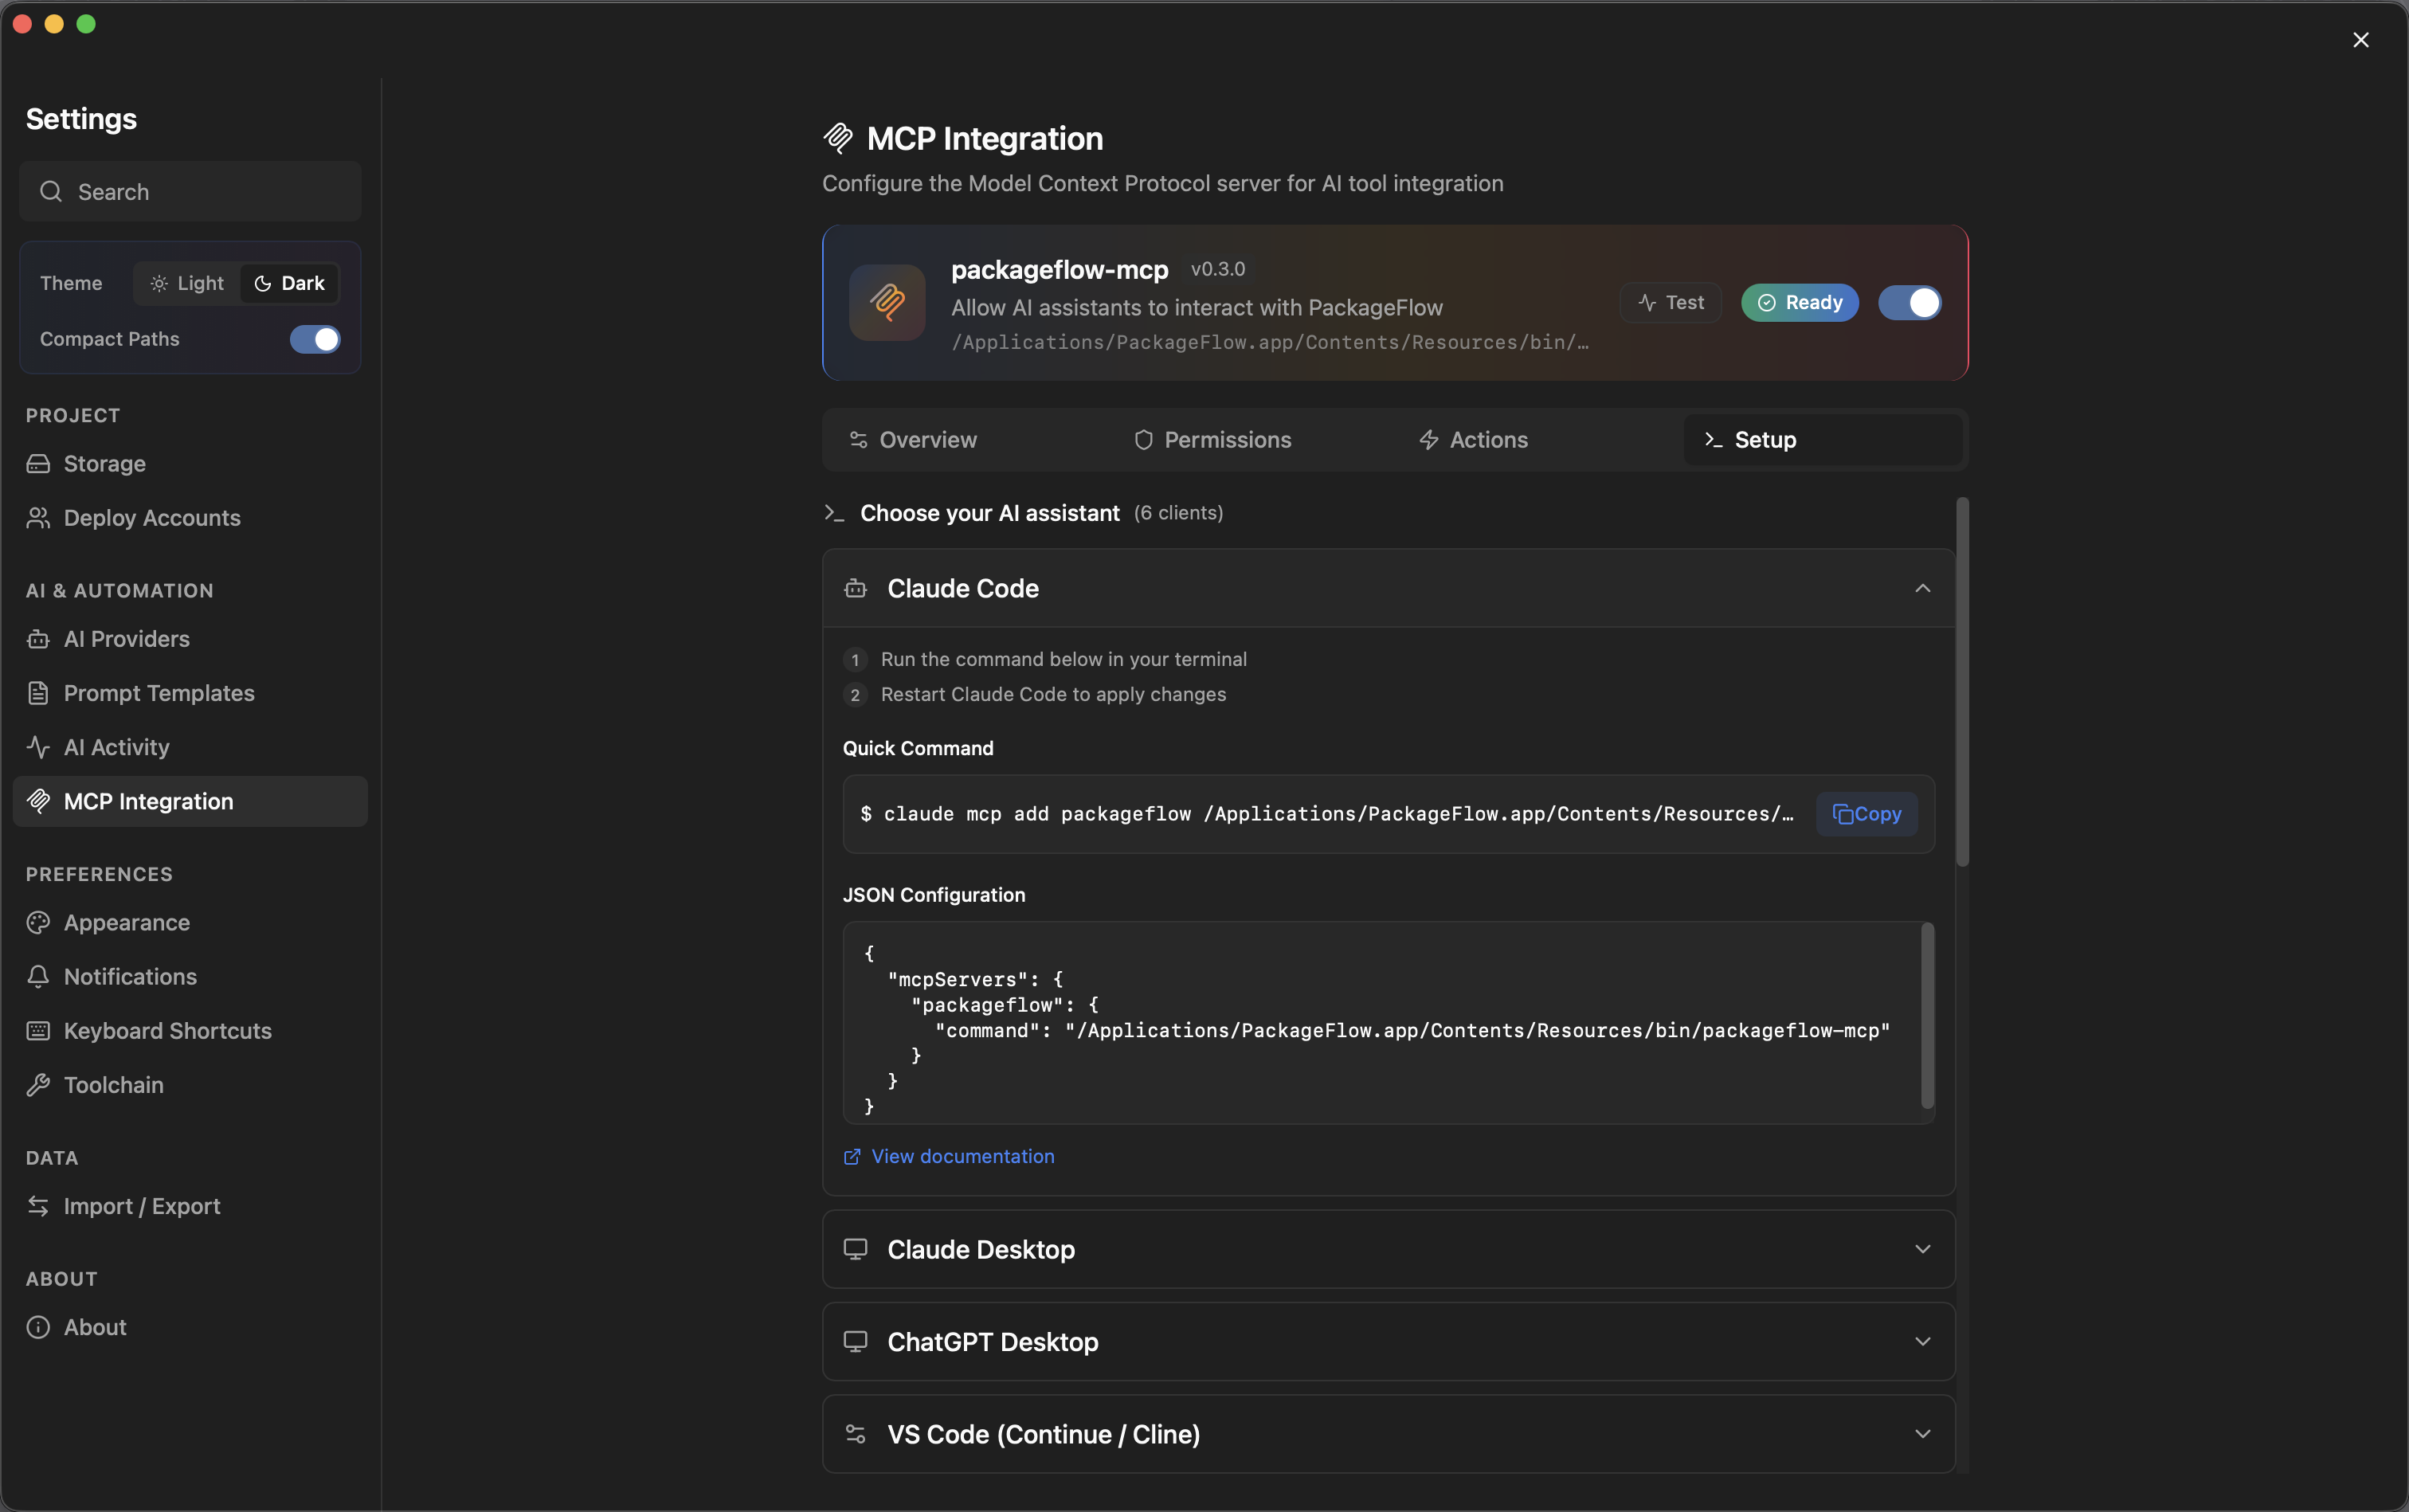This screenshot has width=2409, height=1512.
Task: Open Deploy Accounts settings
Action: [x=151, y=517]
